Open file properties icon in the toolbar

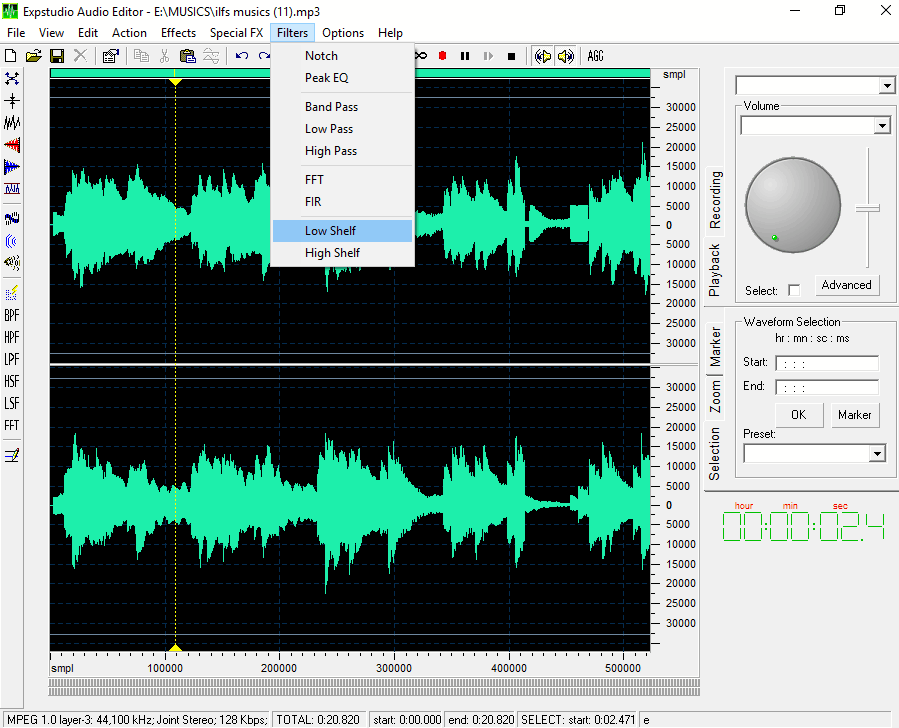point(110,56)
